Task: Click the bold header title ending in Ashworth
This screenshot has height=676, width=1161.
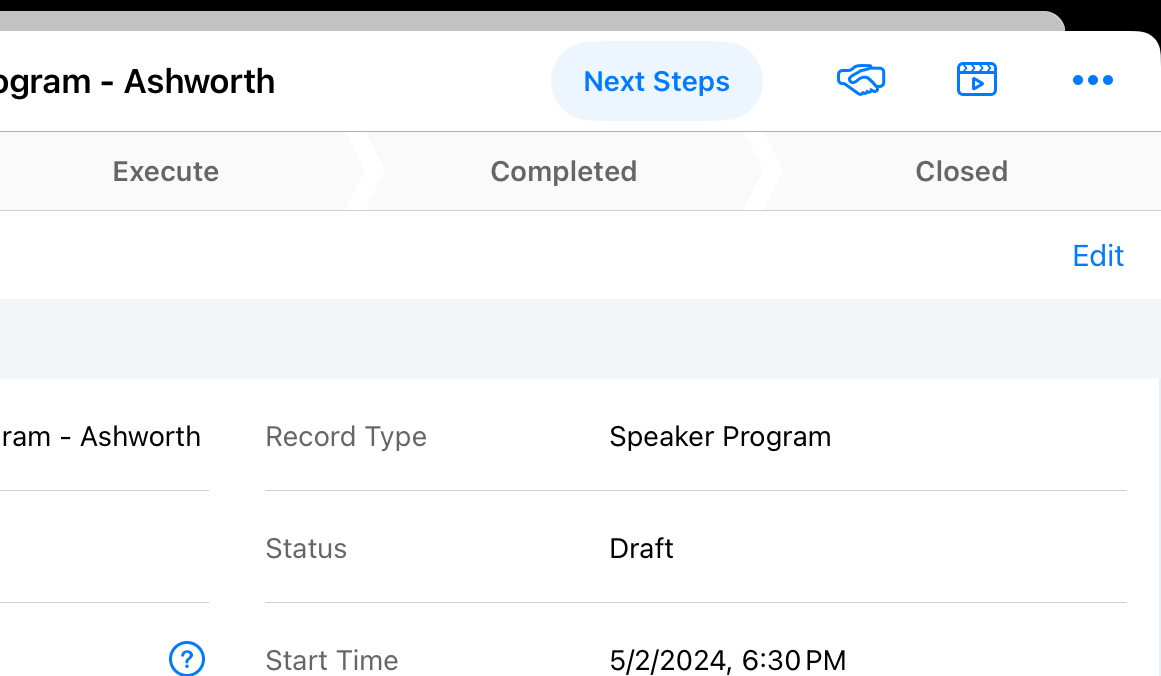Action: tap(138, 82)
